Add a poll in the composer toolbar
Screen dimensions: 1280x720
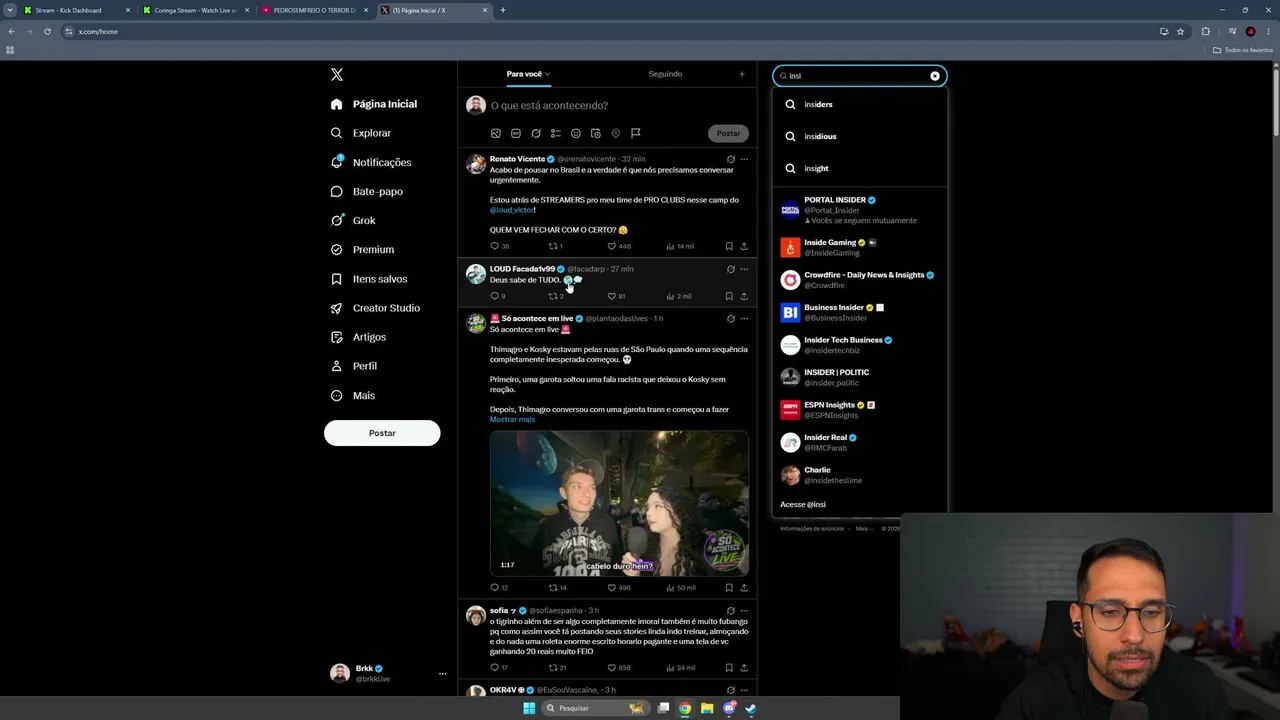[x=556, y=133]
